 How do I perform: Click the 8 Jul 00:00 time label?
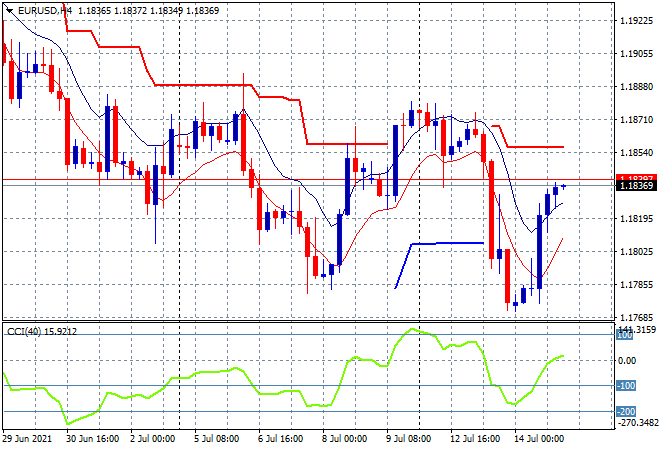(344, 439)
